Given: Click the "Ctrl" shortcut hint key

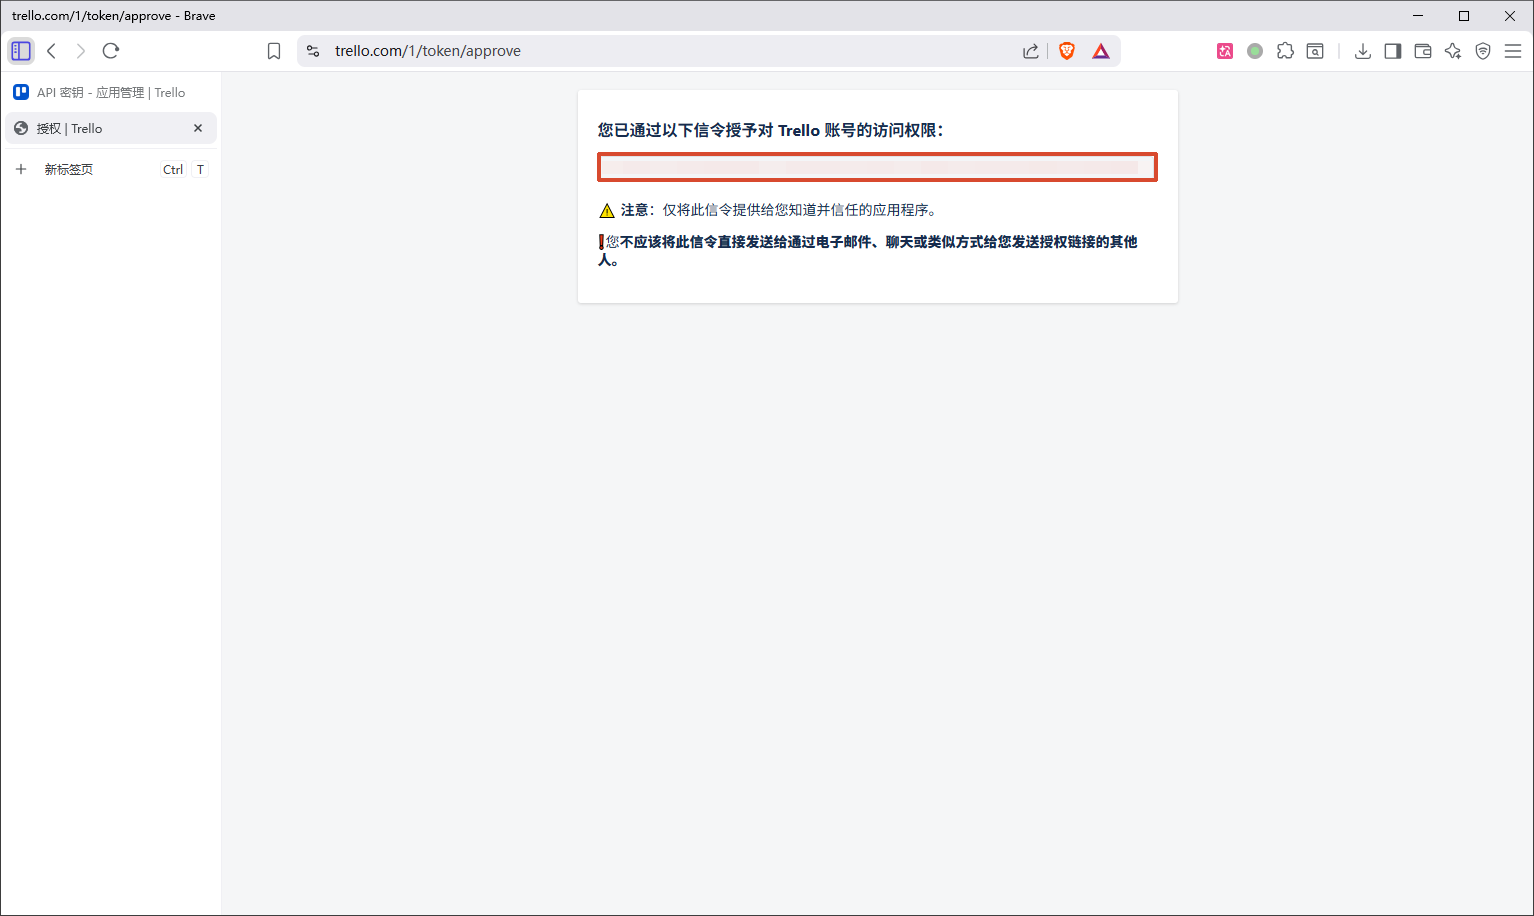Looking at the screenshot, I should (173, 170).
